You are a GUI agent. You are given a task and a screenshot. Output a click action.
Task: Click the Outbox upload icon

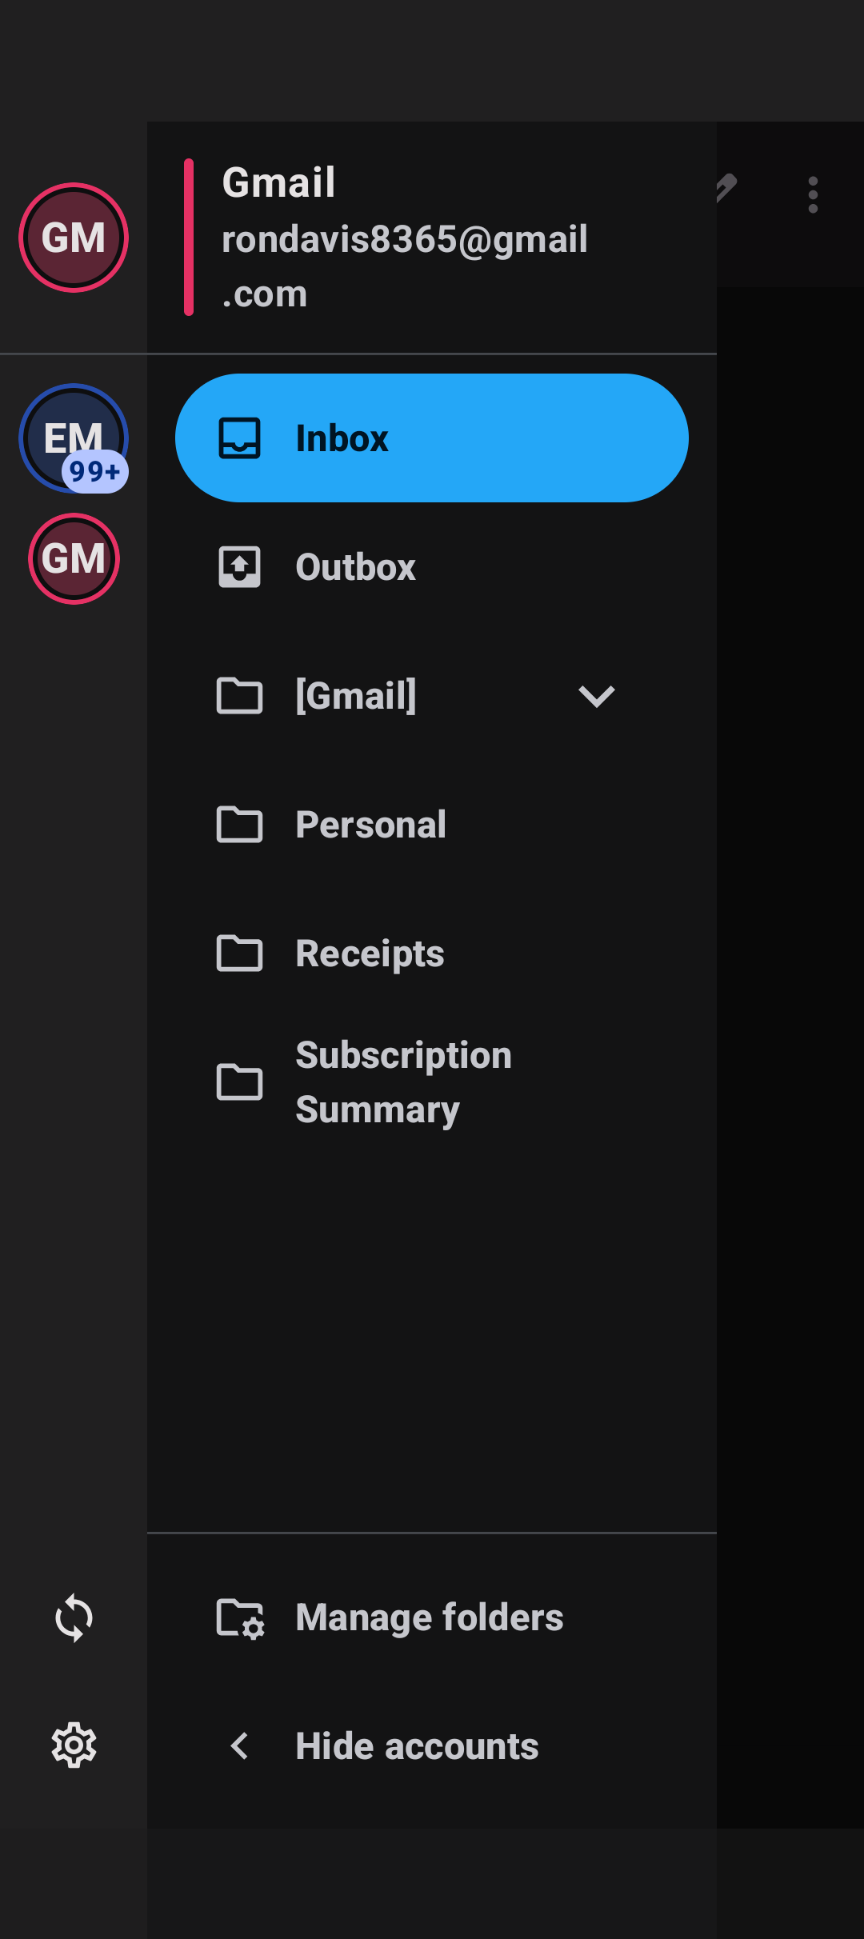[240, 567]
